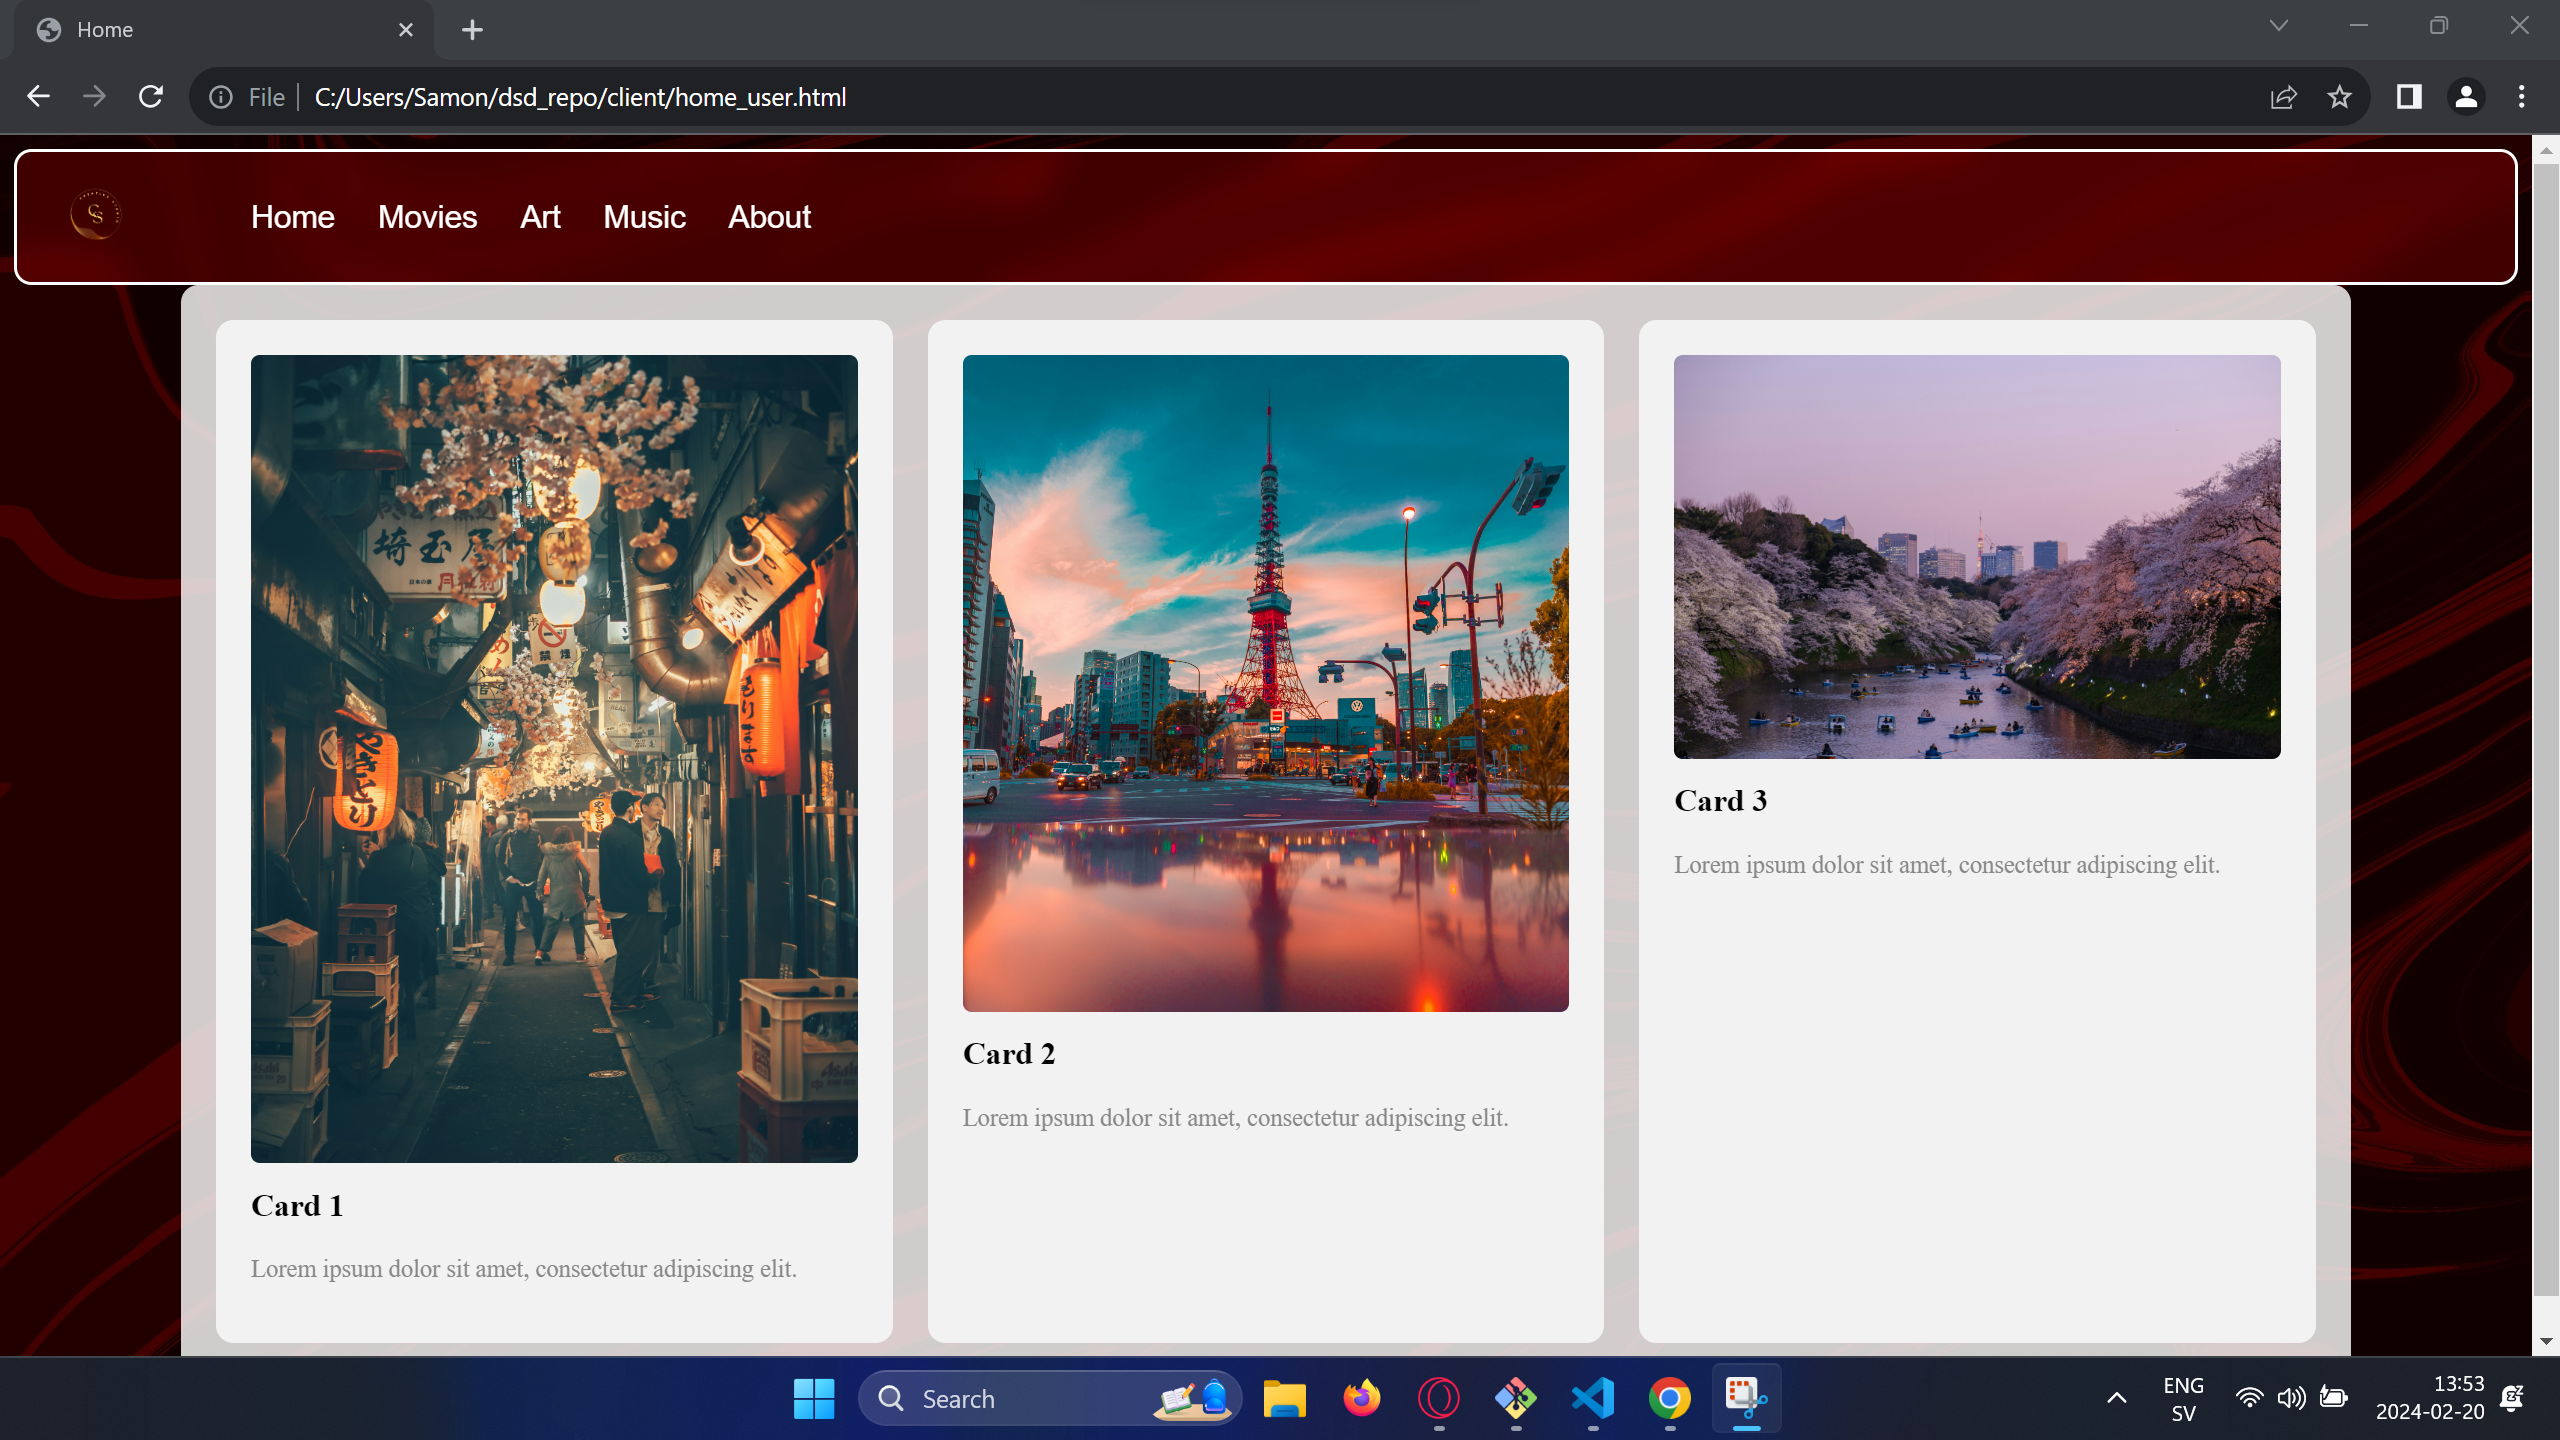The width and height of the screenshot is (2560, 1440).
Task: Open the ENG SV language switcher
Action: pyautogui.click(x=2182, y=1398)
